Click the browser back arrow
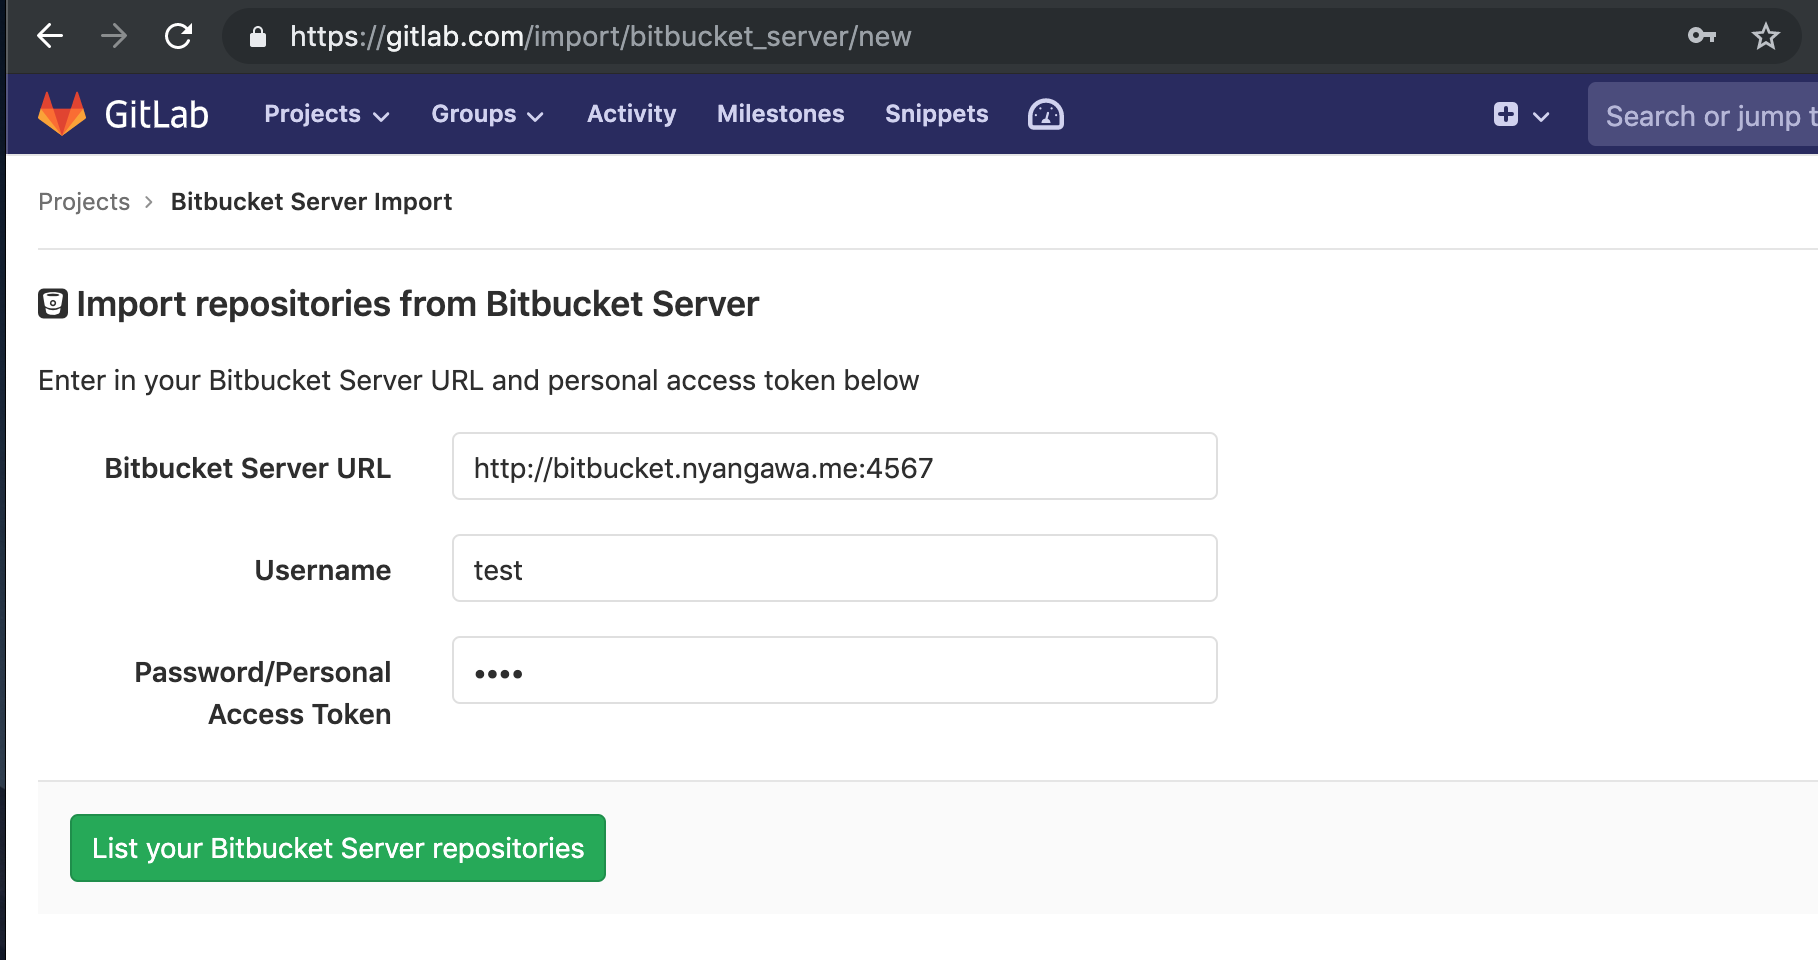Viewport: 1818px width, 960px height. 50,37
